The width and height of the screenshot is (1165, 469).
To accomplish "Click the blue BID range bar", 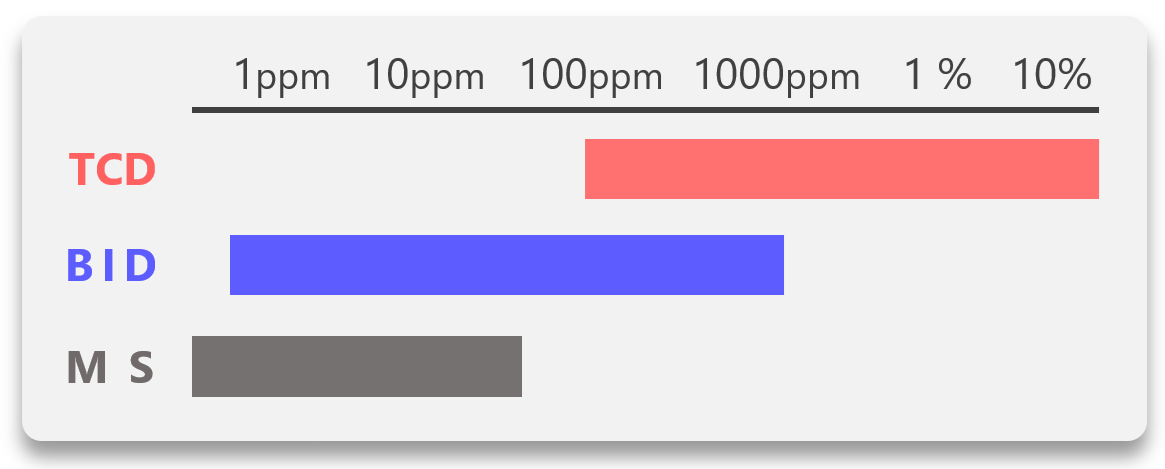I will tap(506, 265).
